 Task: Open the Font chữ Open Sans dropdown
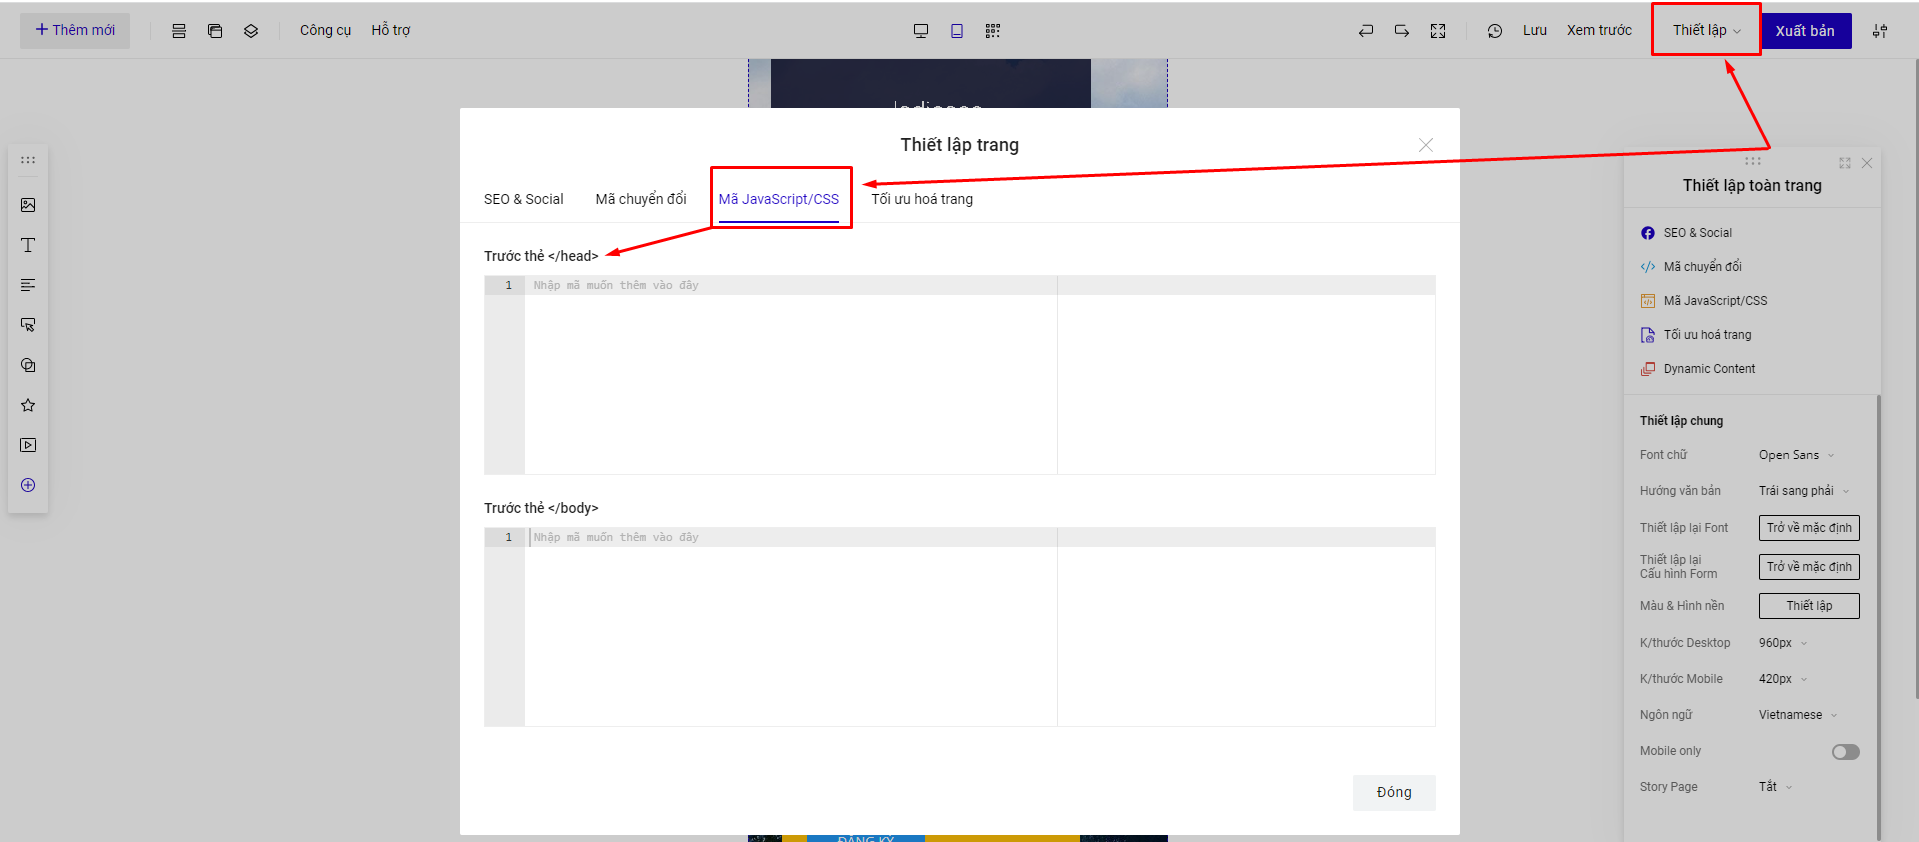(1796, 455)
